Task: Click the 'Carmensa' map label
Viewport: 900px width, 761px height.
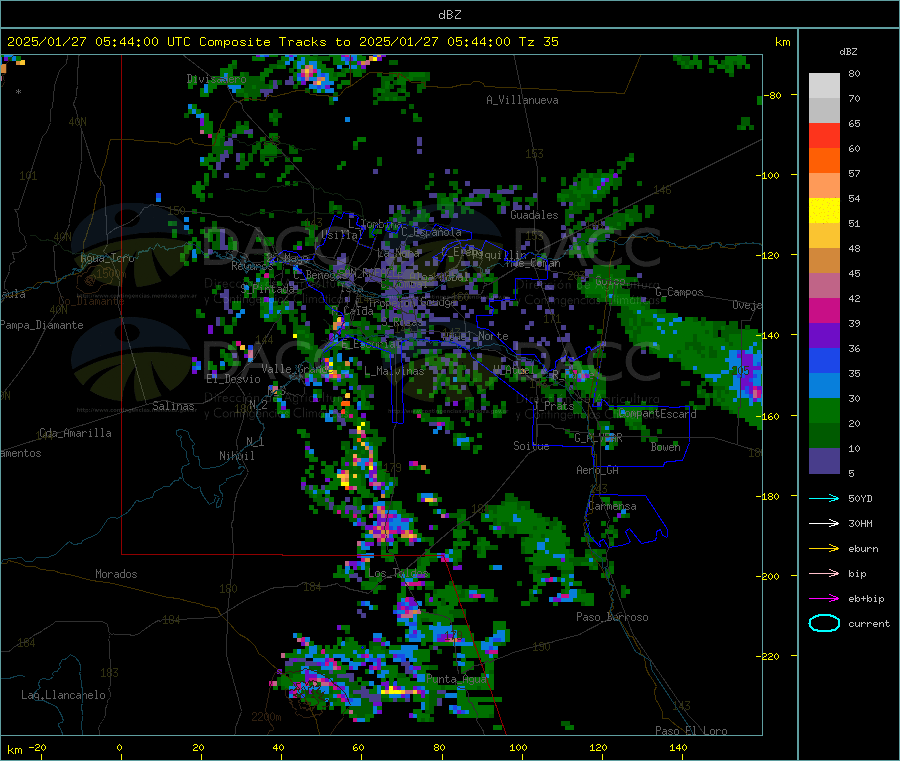Action: (x=612, y=506)
